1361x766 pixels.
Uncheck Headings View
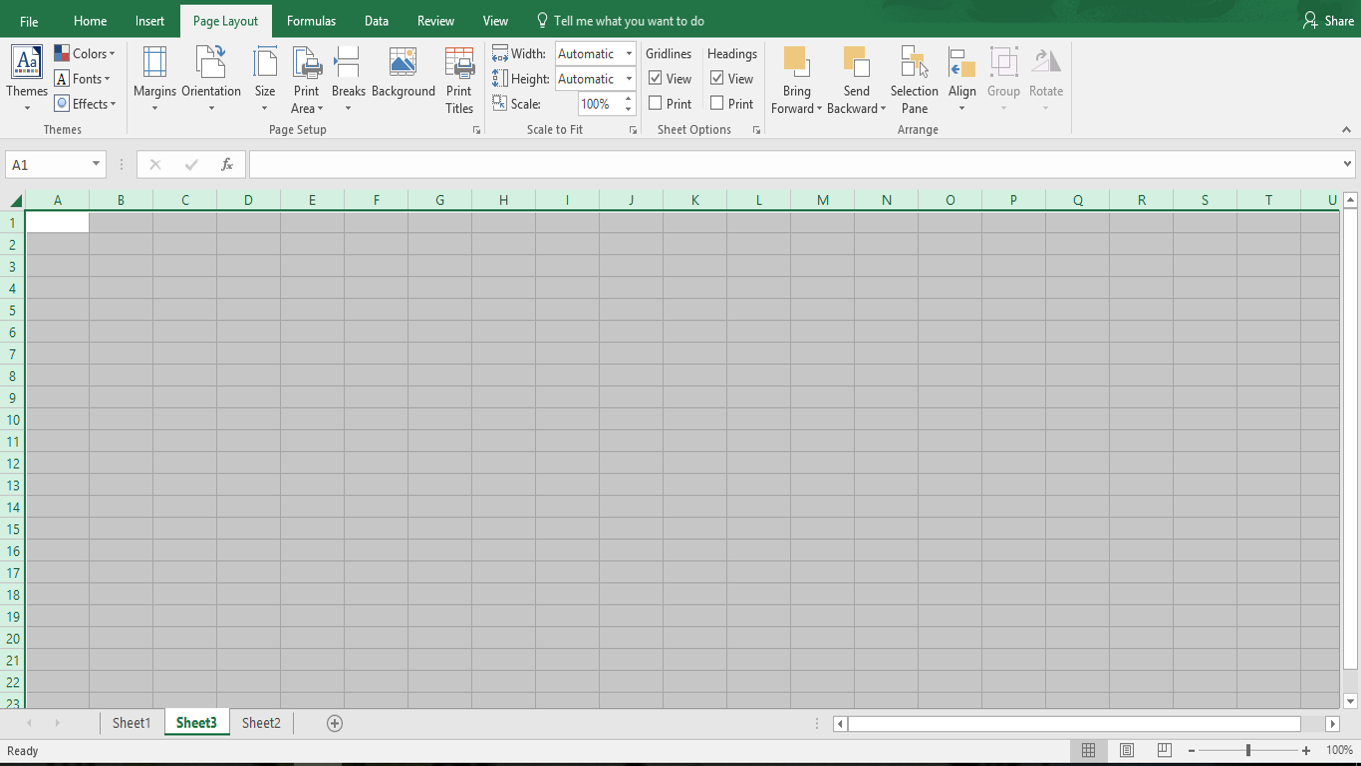click(x=717, y=78)
